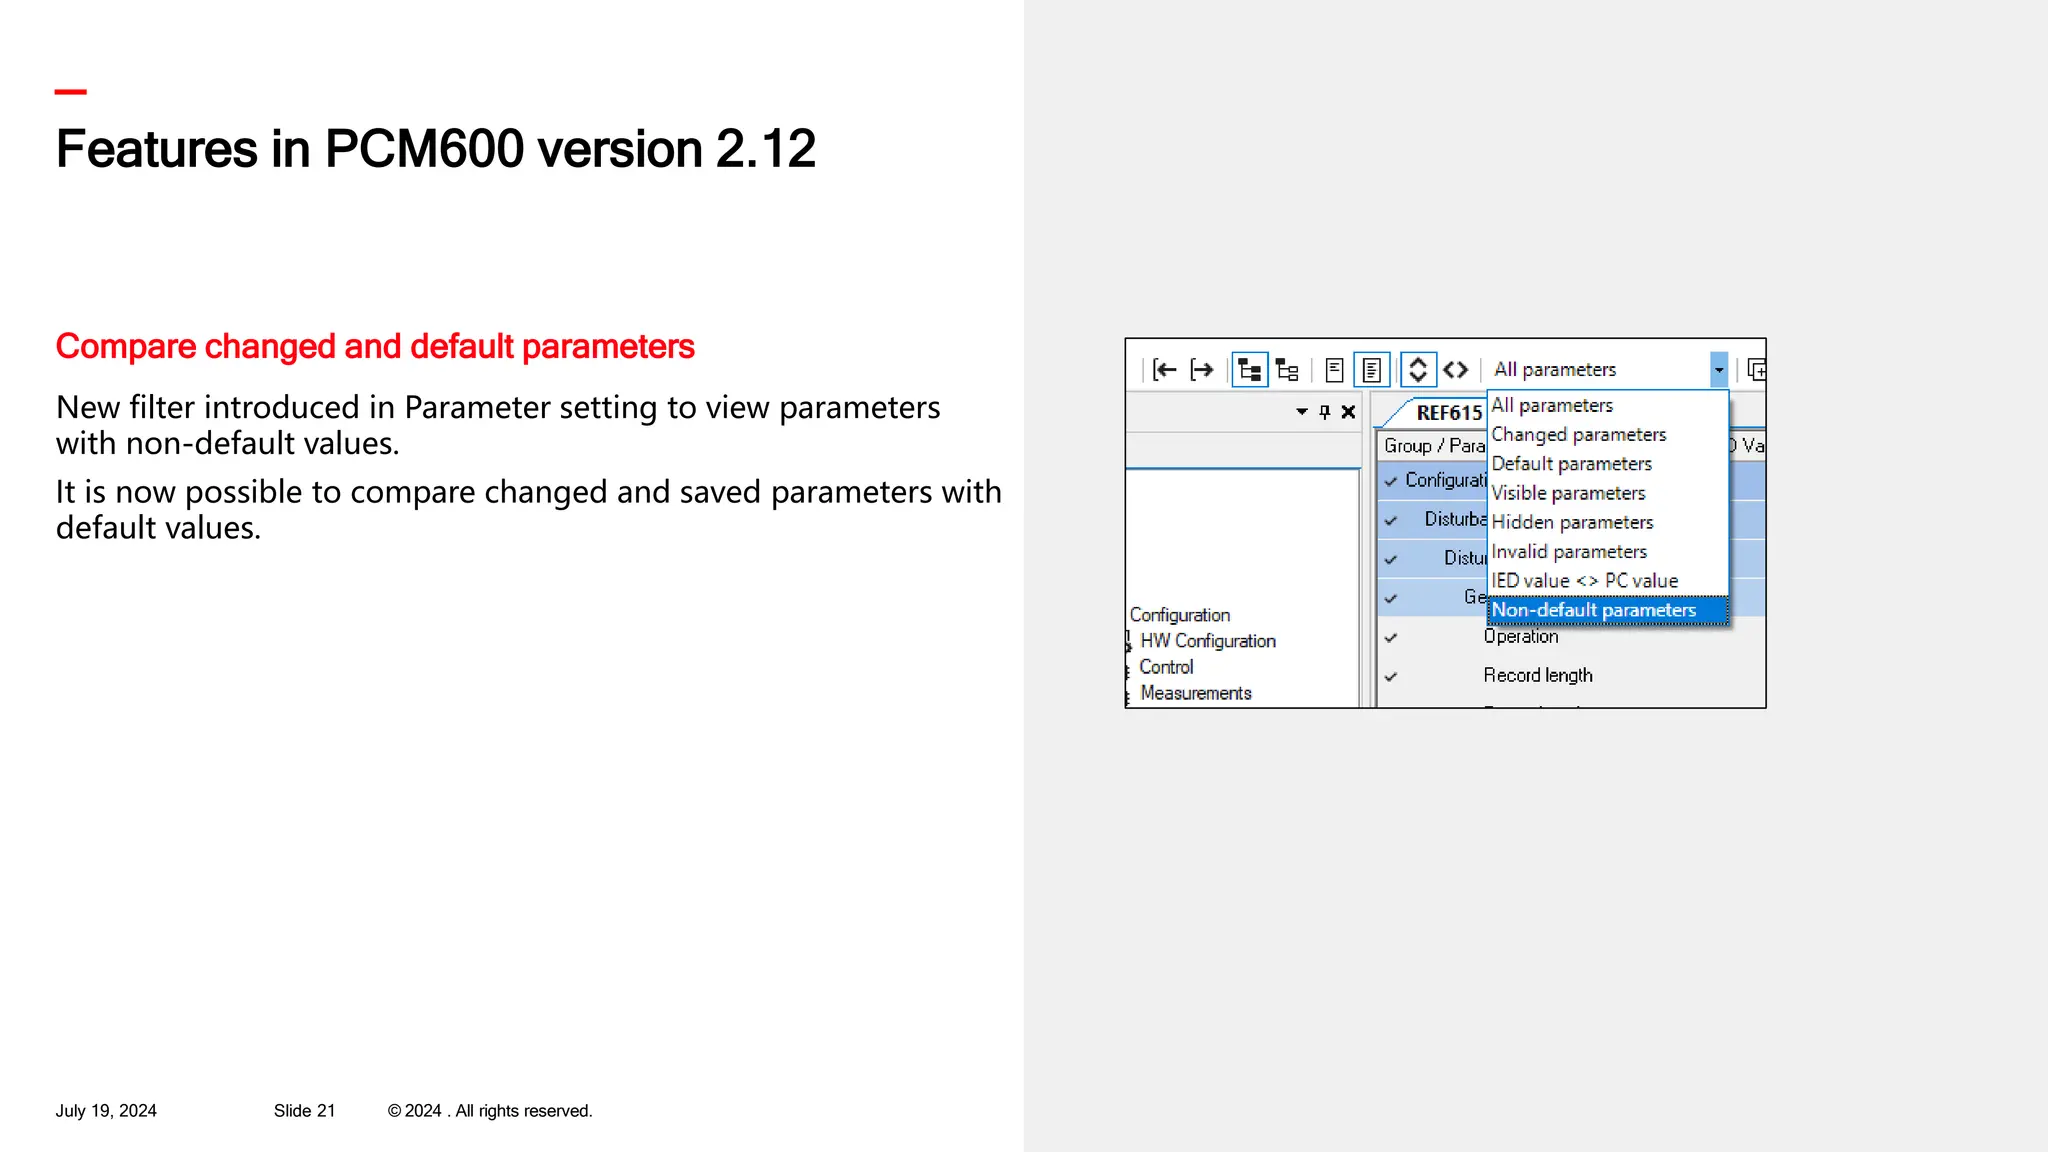Click the outlined tree structure toolbar icon

(1287, 371)
